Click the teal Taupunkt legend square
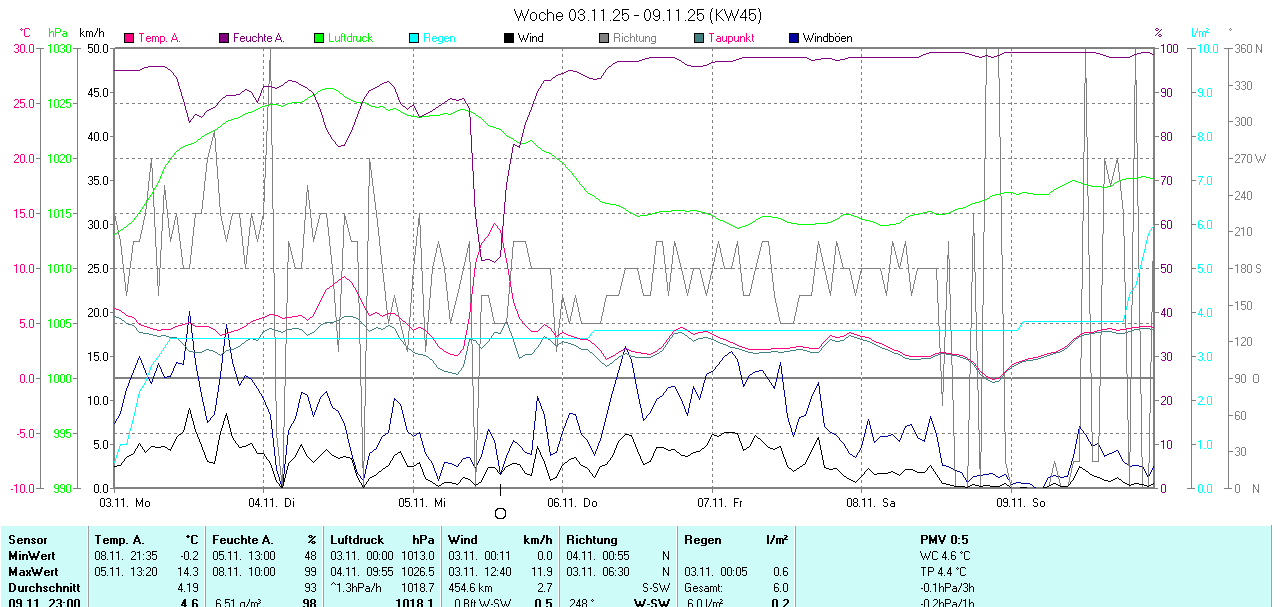The height and width of the screenshot is (607, 1280). [699, 38]
